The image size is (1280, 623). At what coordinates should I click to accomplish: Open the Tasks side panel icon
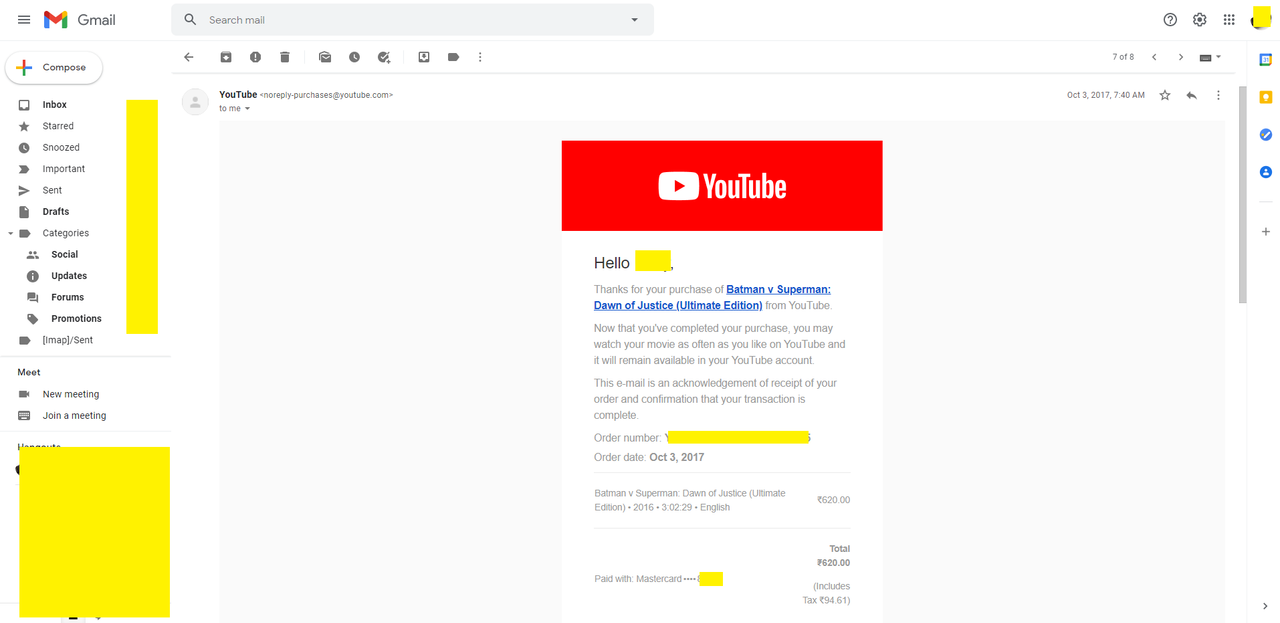coord(1265,134)
